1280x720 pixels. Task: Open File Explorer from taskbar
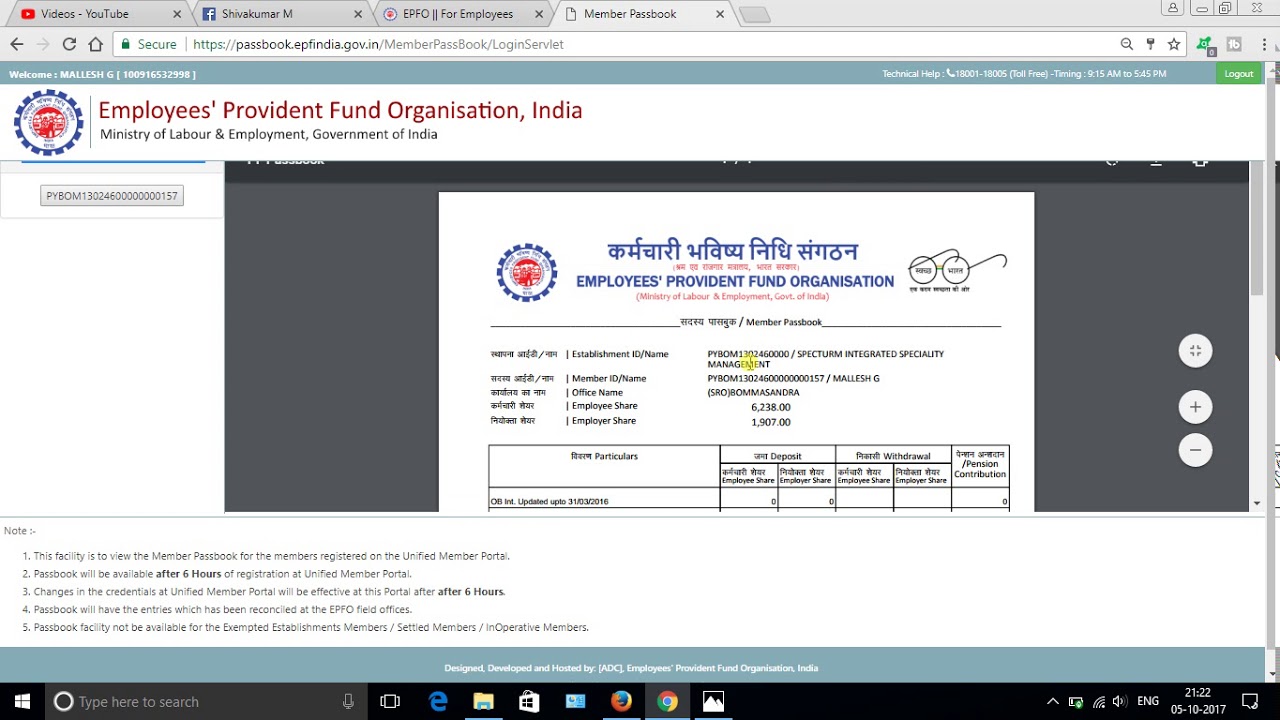click(483, 701)
